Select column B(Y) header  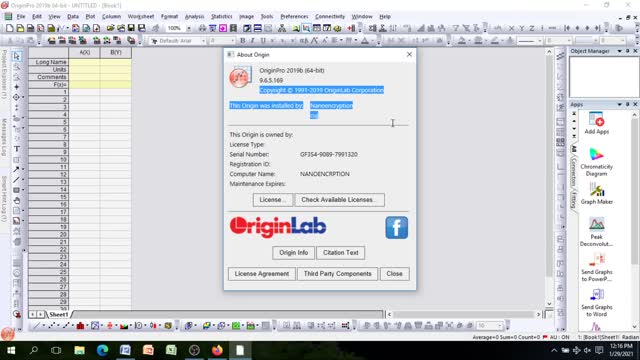(116, 53)
